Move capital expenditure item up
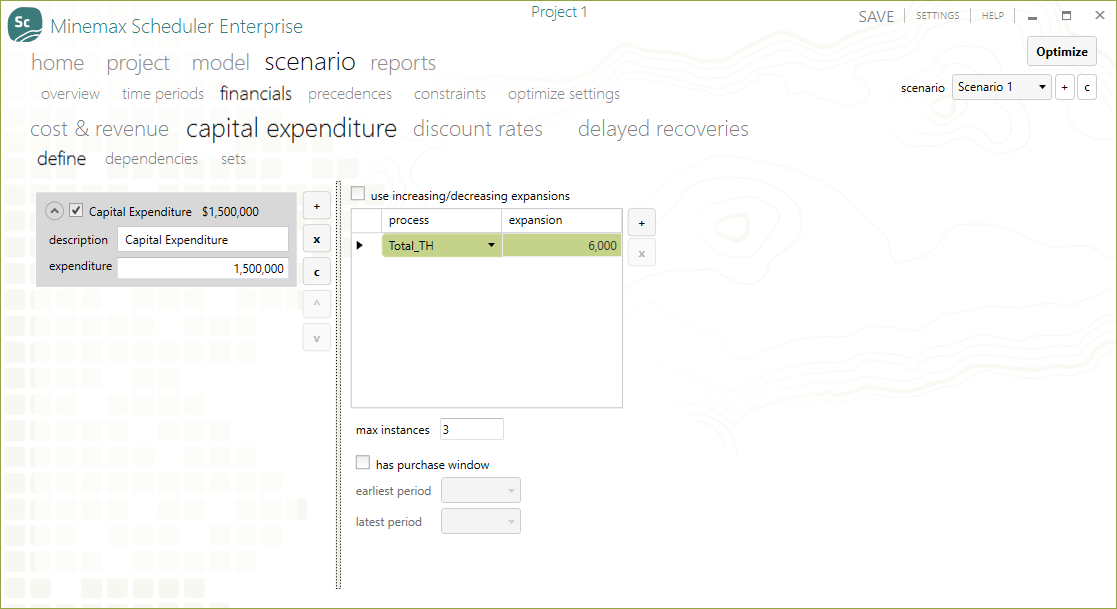The width and height of the screenshot is (1117, 609). pos(316,304)
